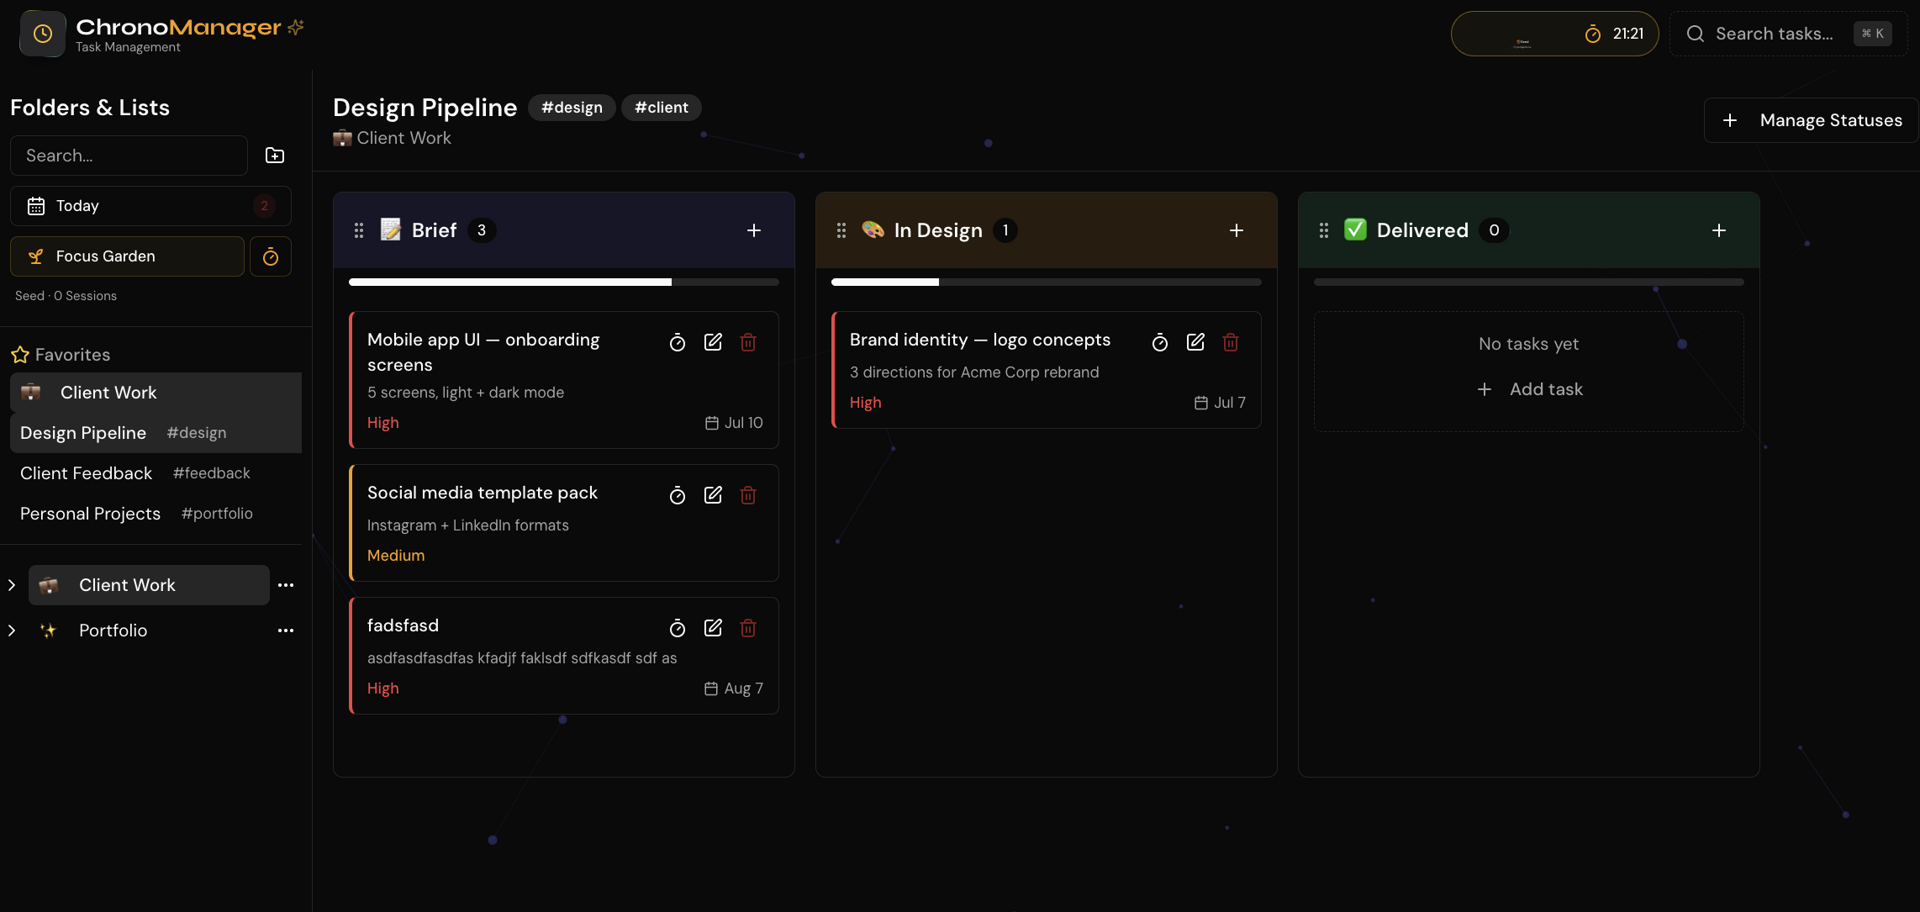Viewport: 1920px width, 912px height.
Task: Grab the Brief column drag handle
Action: coord(359,231)
